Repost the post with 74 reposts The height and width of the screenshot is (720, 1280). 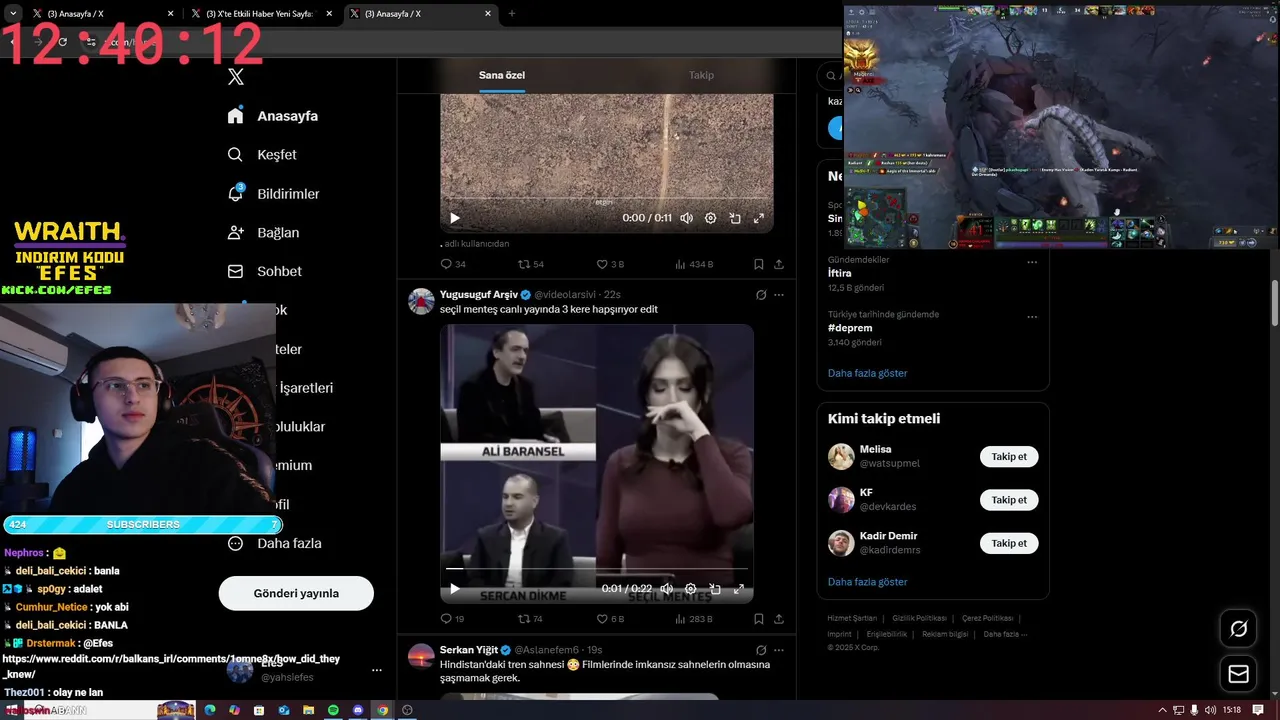[531, 619]
